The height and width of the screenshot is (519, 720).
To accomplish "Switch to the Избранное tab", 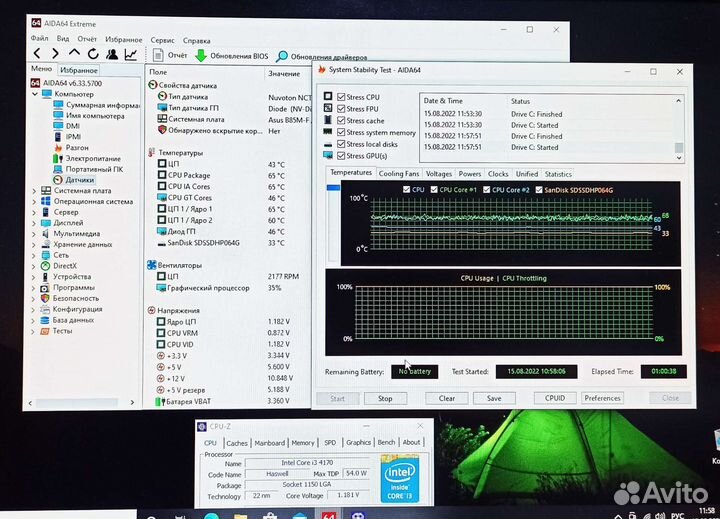I will click(79, 70).
